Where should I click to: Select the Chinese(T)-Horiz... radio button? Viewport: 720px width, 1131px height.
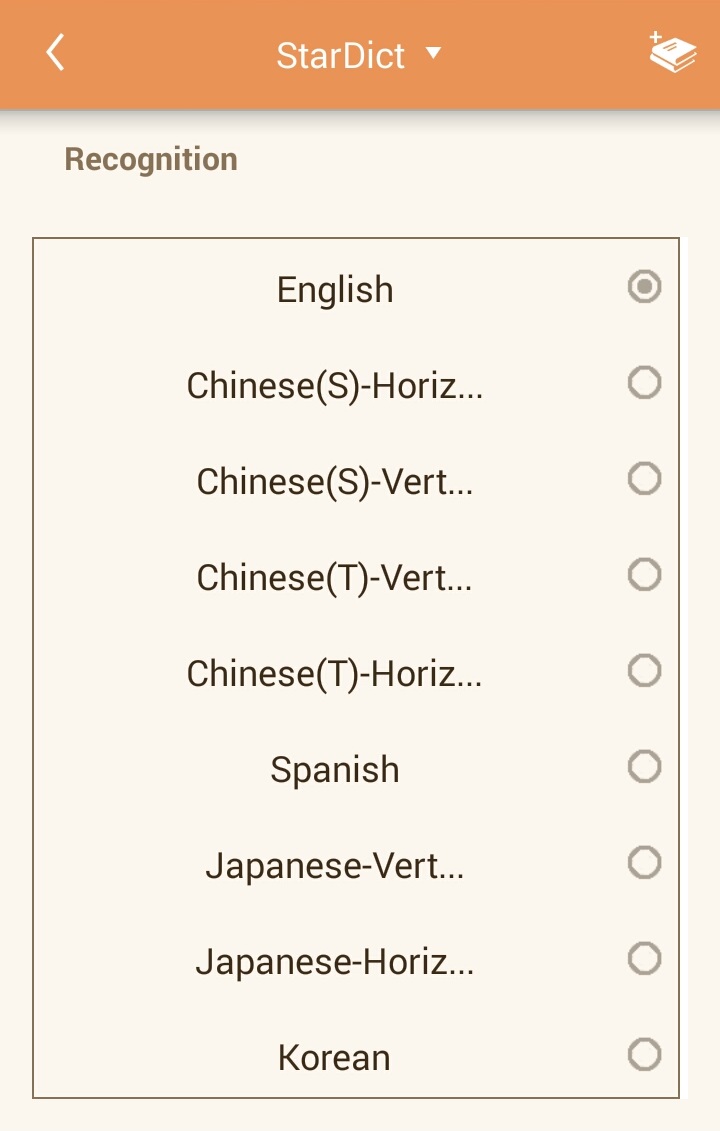click(644, 670)
